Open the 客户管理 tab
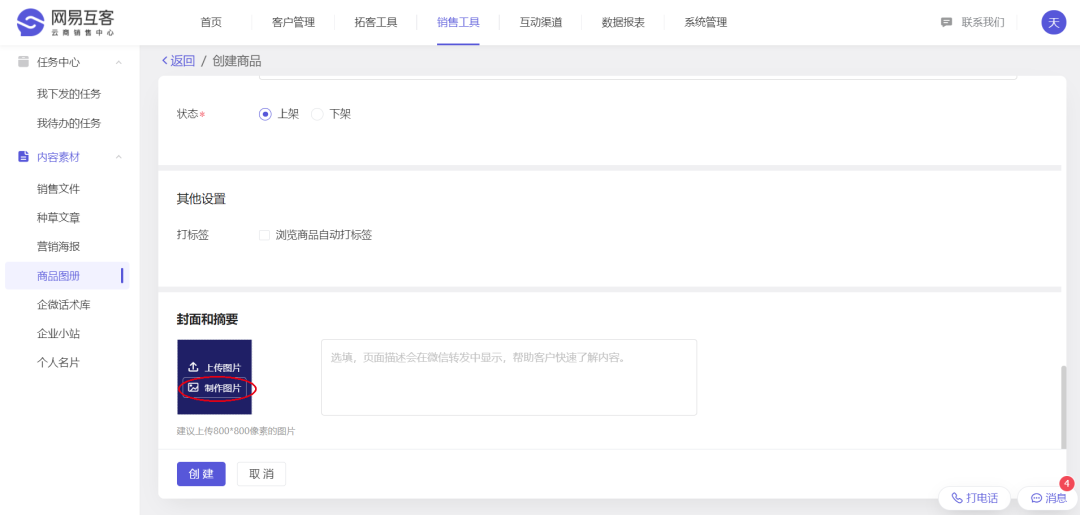Viewport: 1080px width, 515px height. (293, 22)
